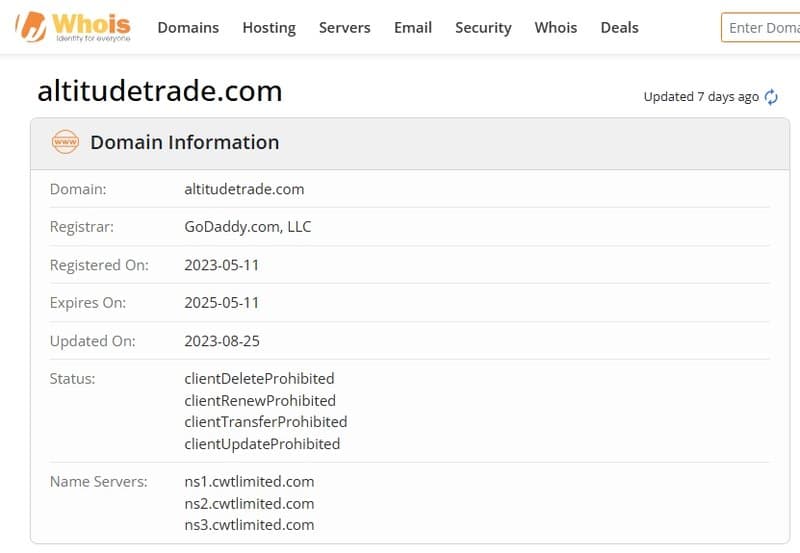
Task: Click the Updated 7 days ago text
Action: pyautogui.click(x=701, y=97)
